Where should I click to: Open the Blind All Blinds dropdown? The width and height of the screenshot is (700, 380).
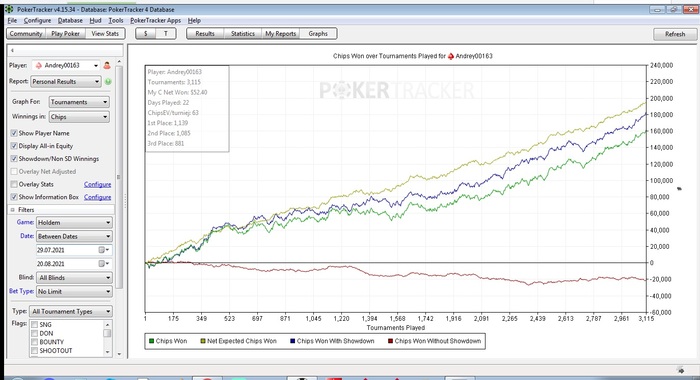coord(74,278)
